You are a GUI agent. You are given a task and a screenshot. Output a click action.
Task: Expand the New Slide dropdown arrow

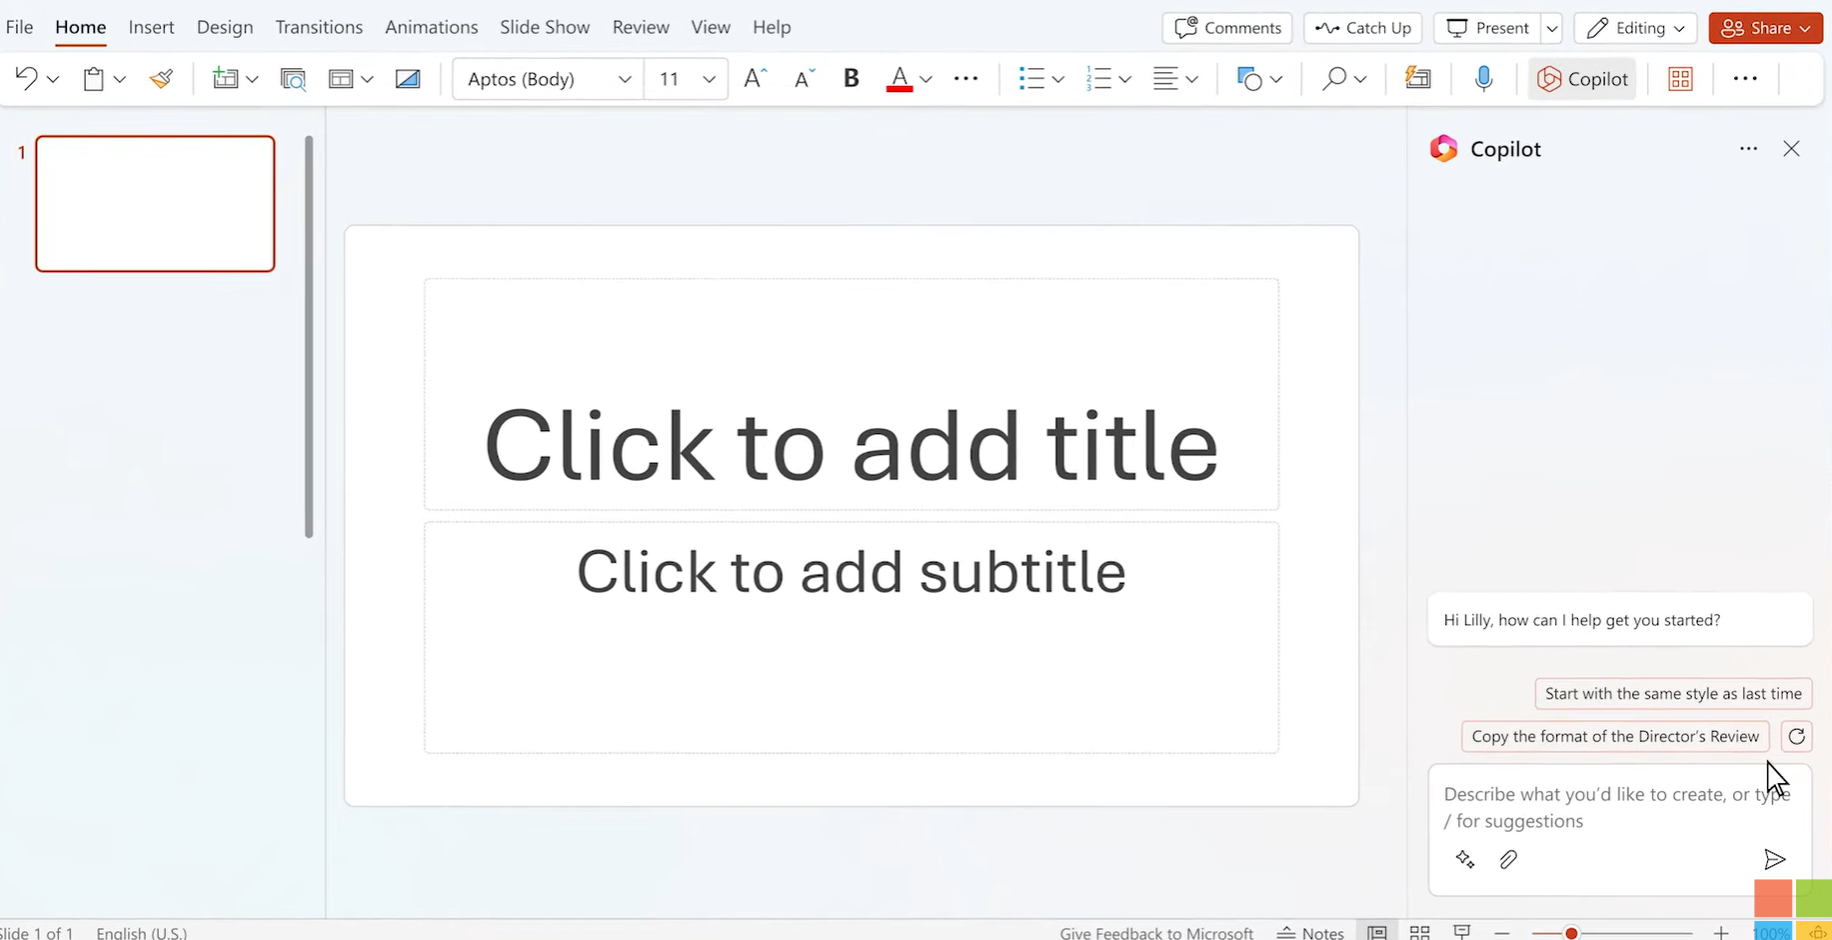252,79
